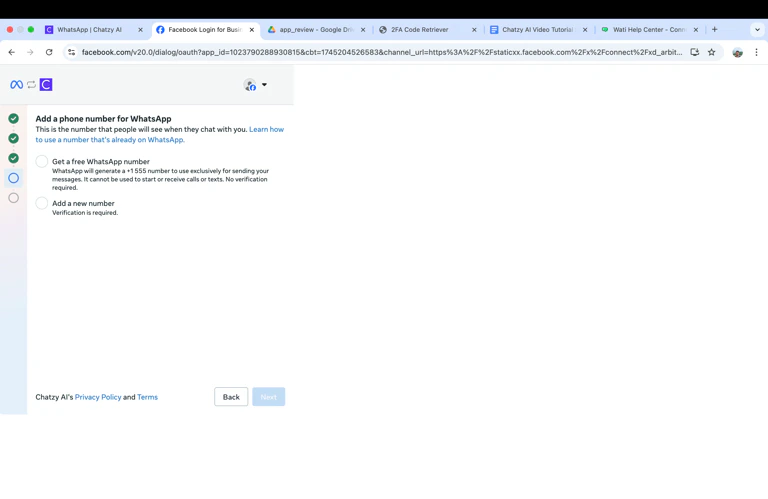Select Add a new number option
The image size is (768, 499).
point(42,203)
